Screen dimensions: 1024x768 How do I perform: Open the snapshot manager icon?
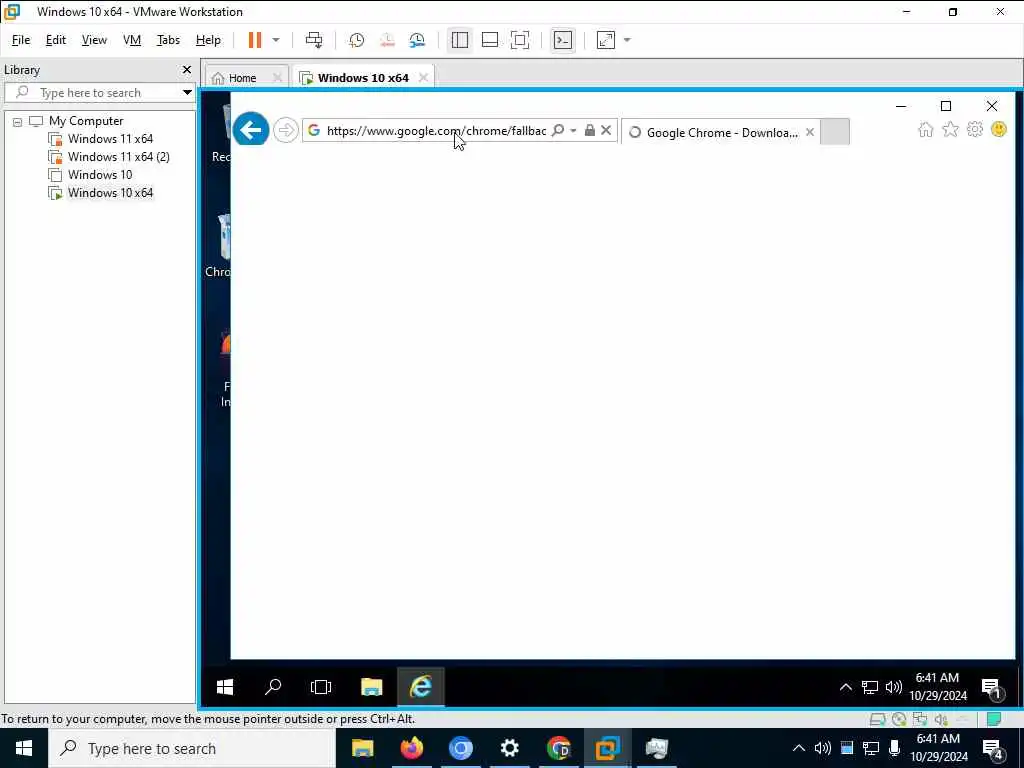(417, 40)
